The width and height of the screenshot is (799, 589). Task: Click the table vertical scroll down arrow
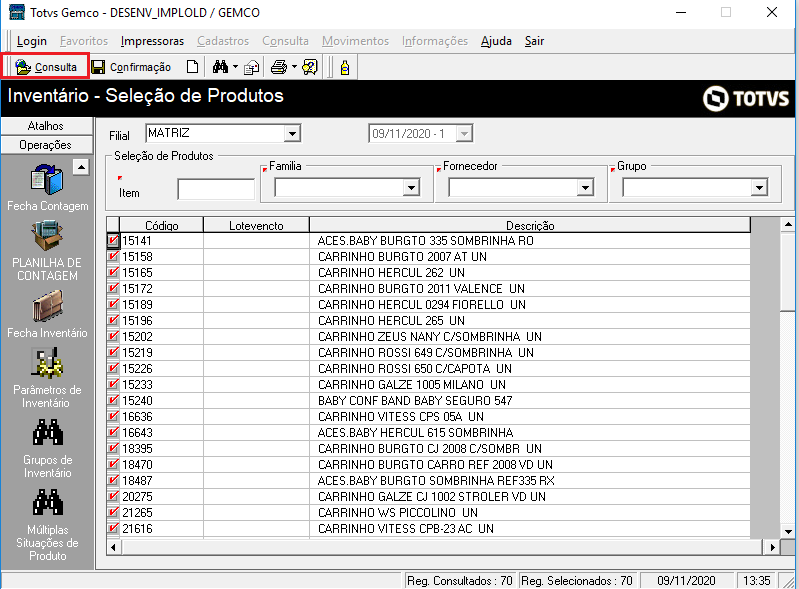click(788, 531)
